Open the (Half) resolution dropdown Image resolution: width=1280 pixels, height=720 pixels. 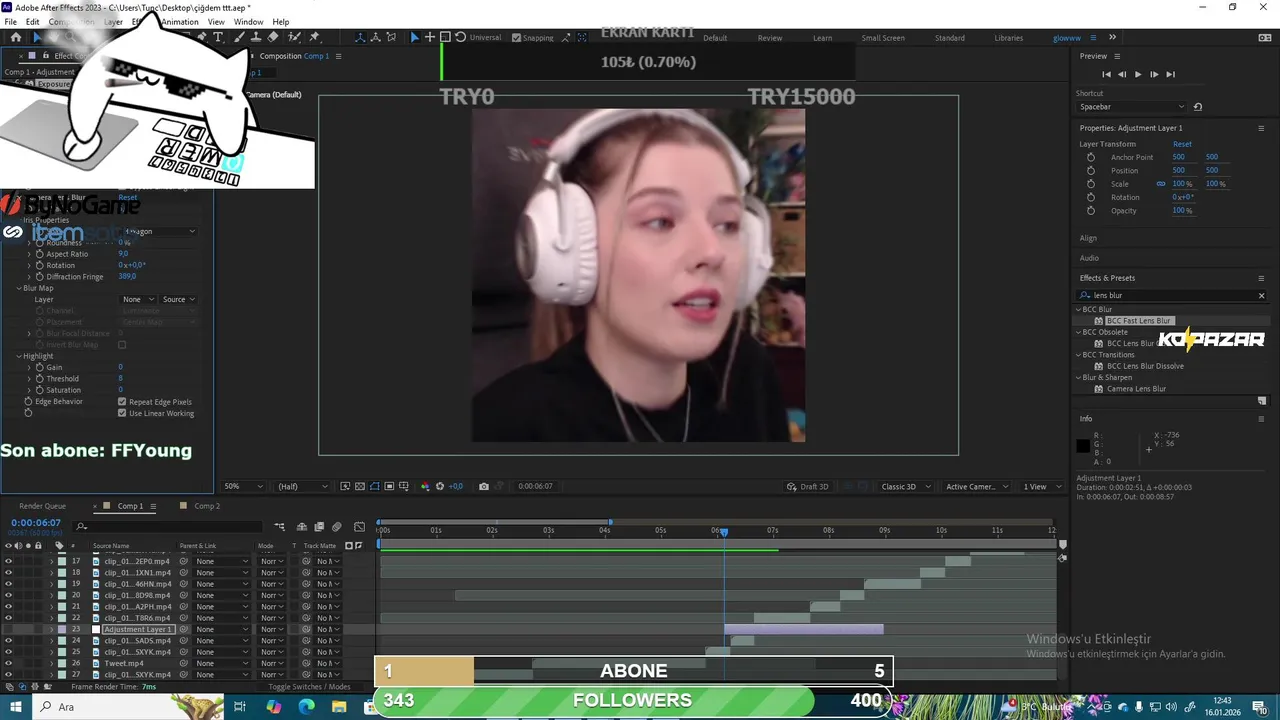tap(302, 486)
